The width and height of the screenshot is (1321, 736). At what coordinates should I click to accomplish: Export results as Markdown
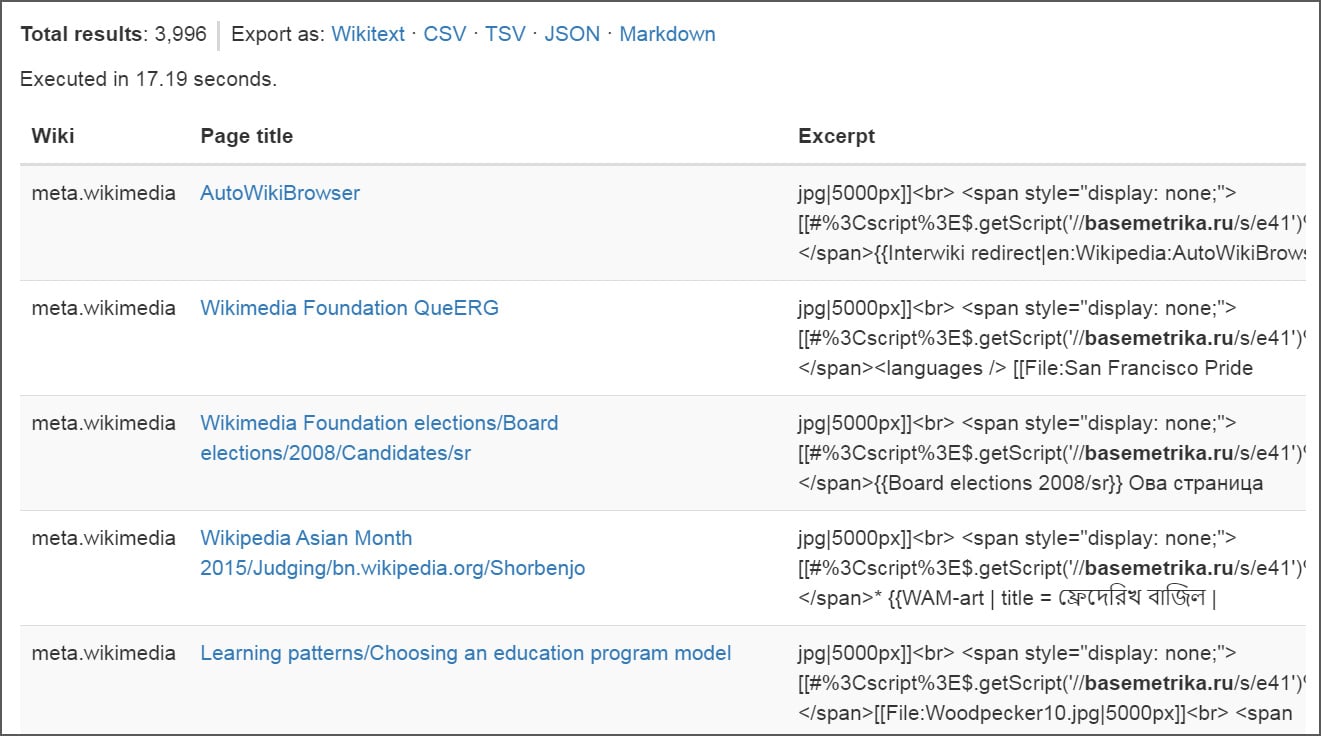(x=667, y=34)
